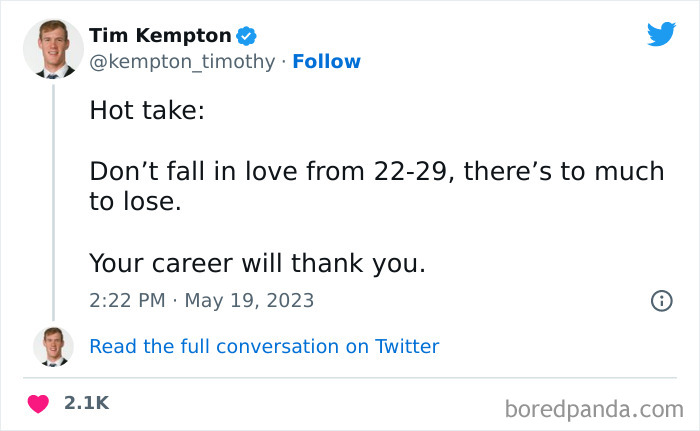This screenshot has height=431, width=700.
Task: Click the Tim Kempton display name
Action: coord(160,36)
